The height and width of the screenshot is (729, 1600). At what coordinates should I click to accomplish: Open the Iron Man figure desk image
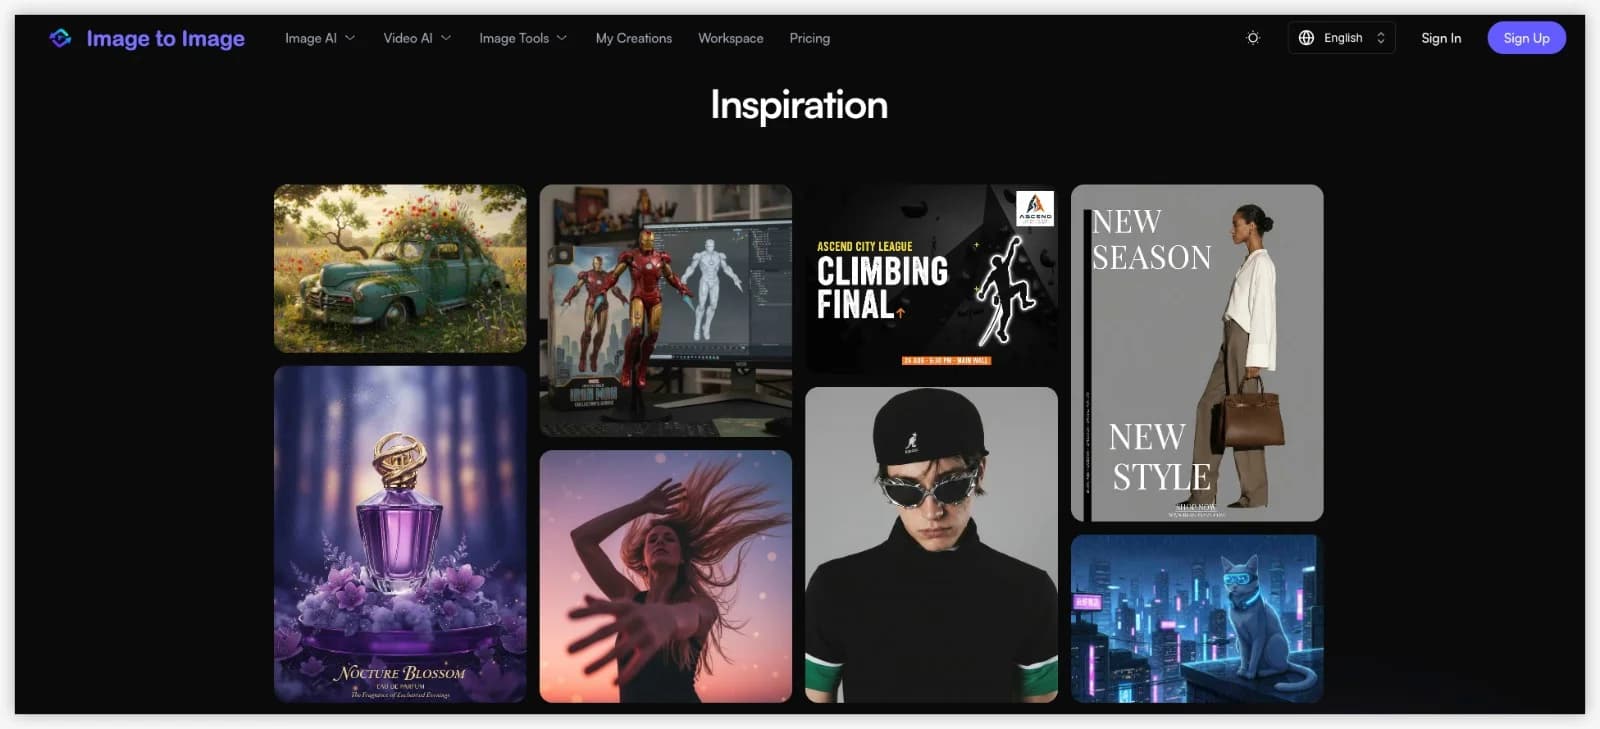pos(666,310)
